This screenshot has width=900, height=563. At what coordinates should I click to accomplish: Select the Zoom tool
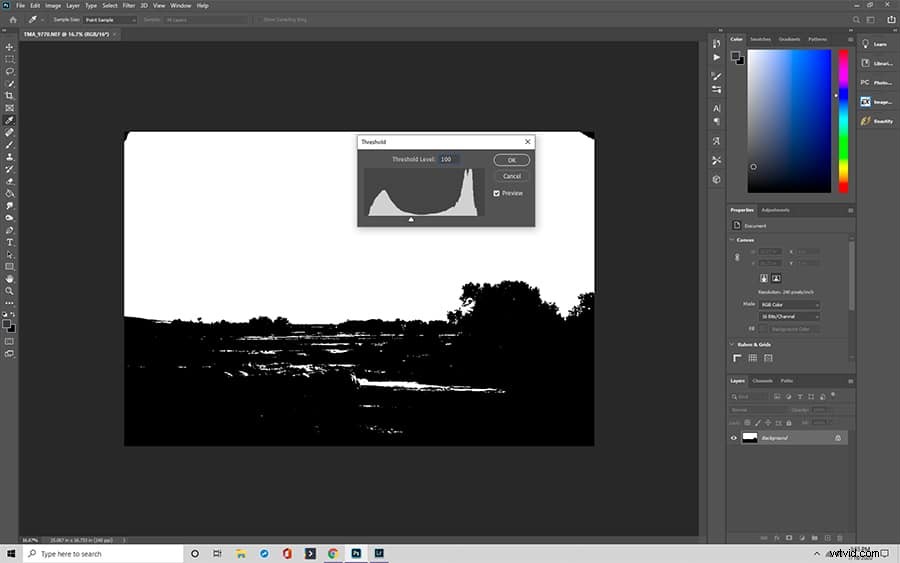tap(9, 291)
